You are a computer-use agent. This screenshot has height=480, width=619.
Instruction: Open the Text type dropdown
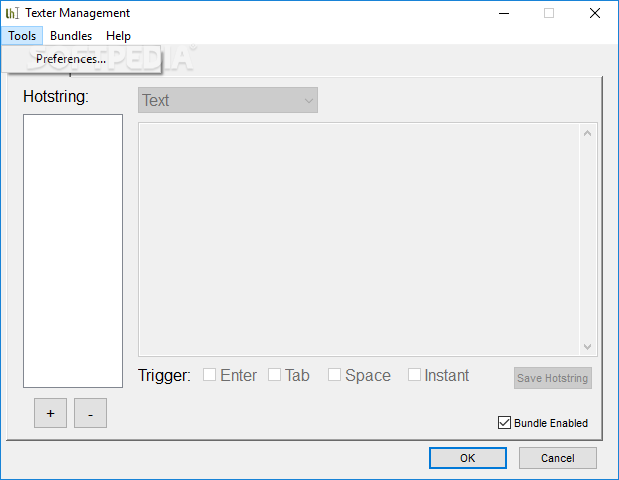coord(228,100)
